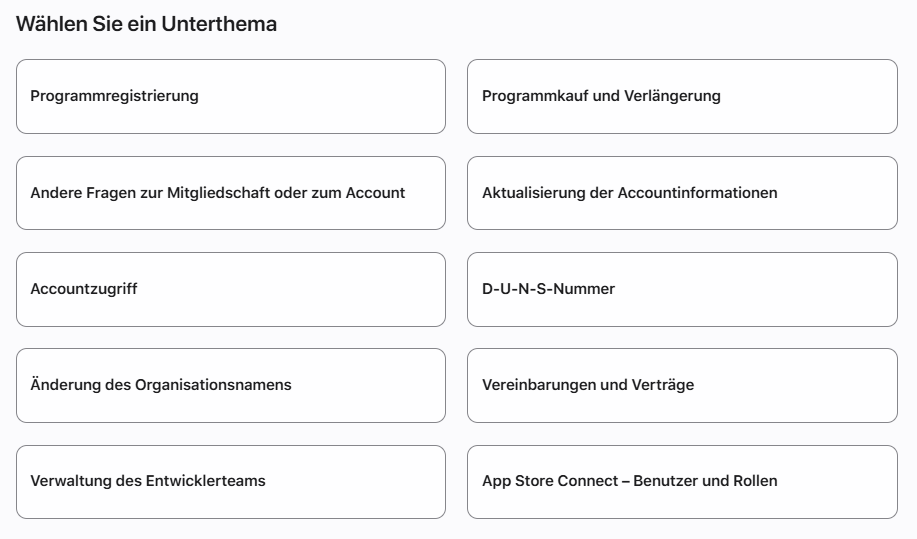Choose the account access subtopic tile
Image resolution: width=917 pixels, height=539 pixels.
[231, 289]
